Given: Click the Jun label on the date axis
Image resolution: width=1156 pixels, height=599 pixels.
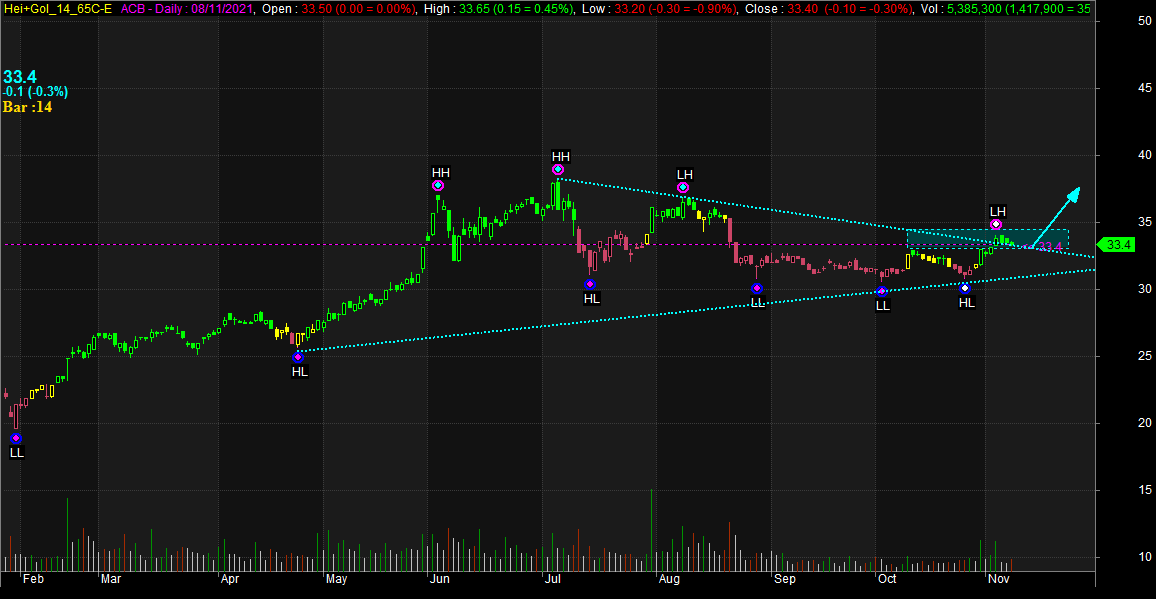Looking at the screenshot, I should 438,579.
